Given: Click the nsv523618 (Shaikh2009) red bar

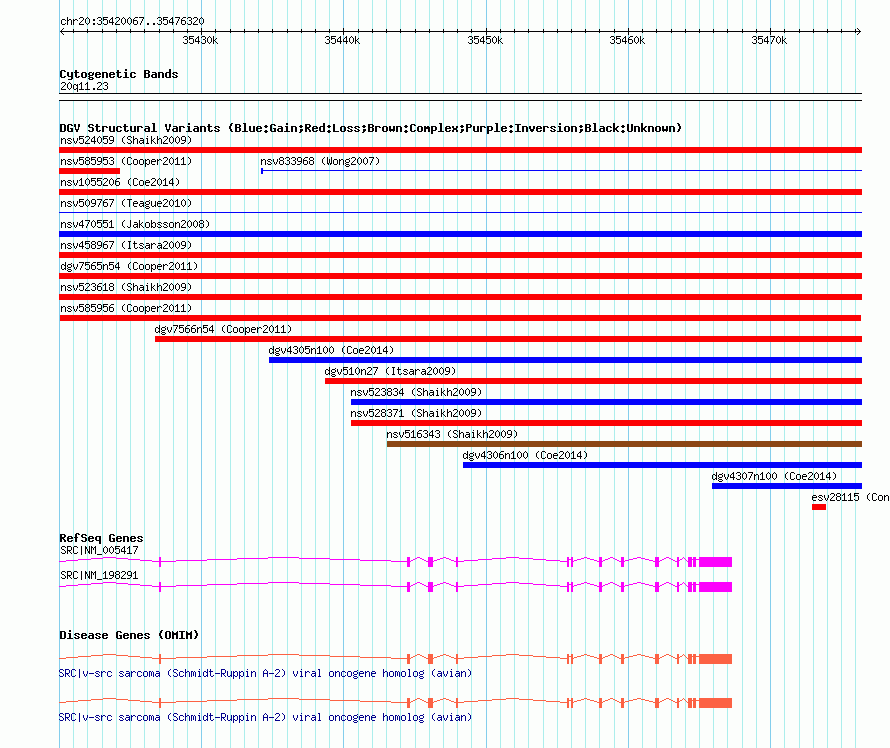Looking at the screenshot, I should tap(460, 297).
